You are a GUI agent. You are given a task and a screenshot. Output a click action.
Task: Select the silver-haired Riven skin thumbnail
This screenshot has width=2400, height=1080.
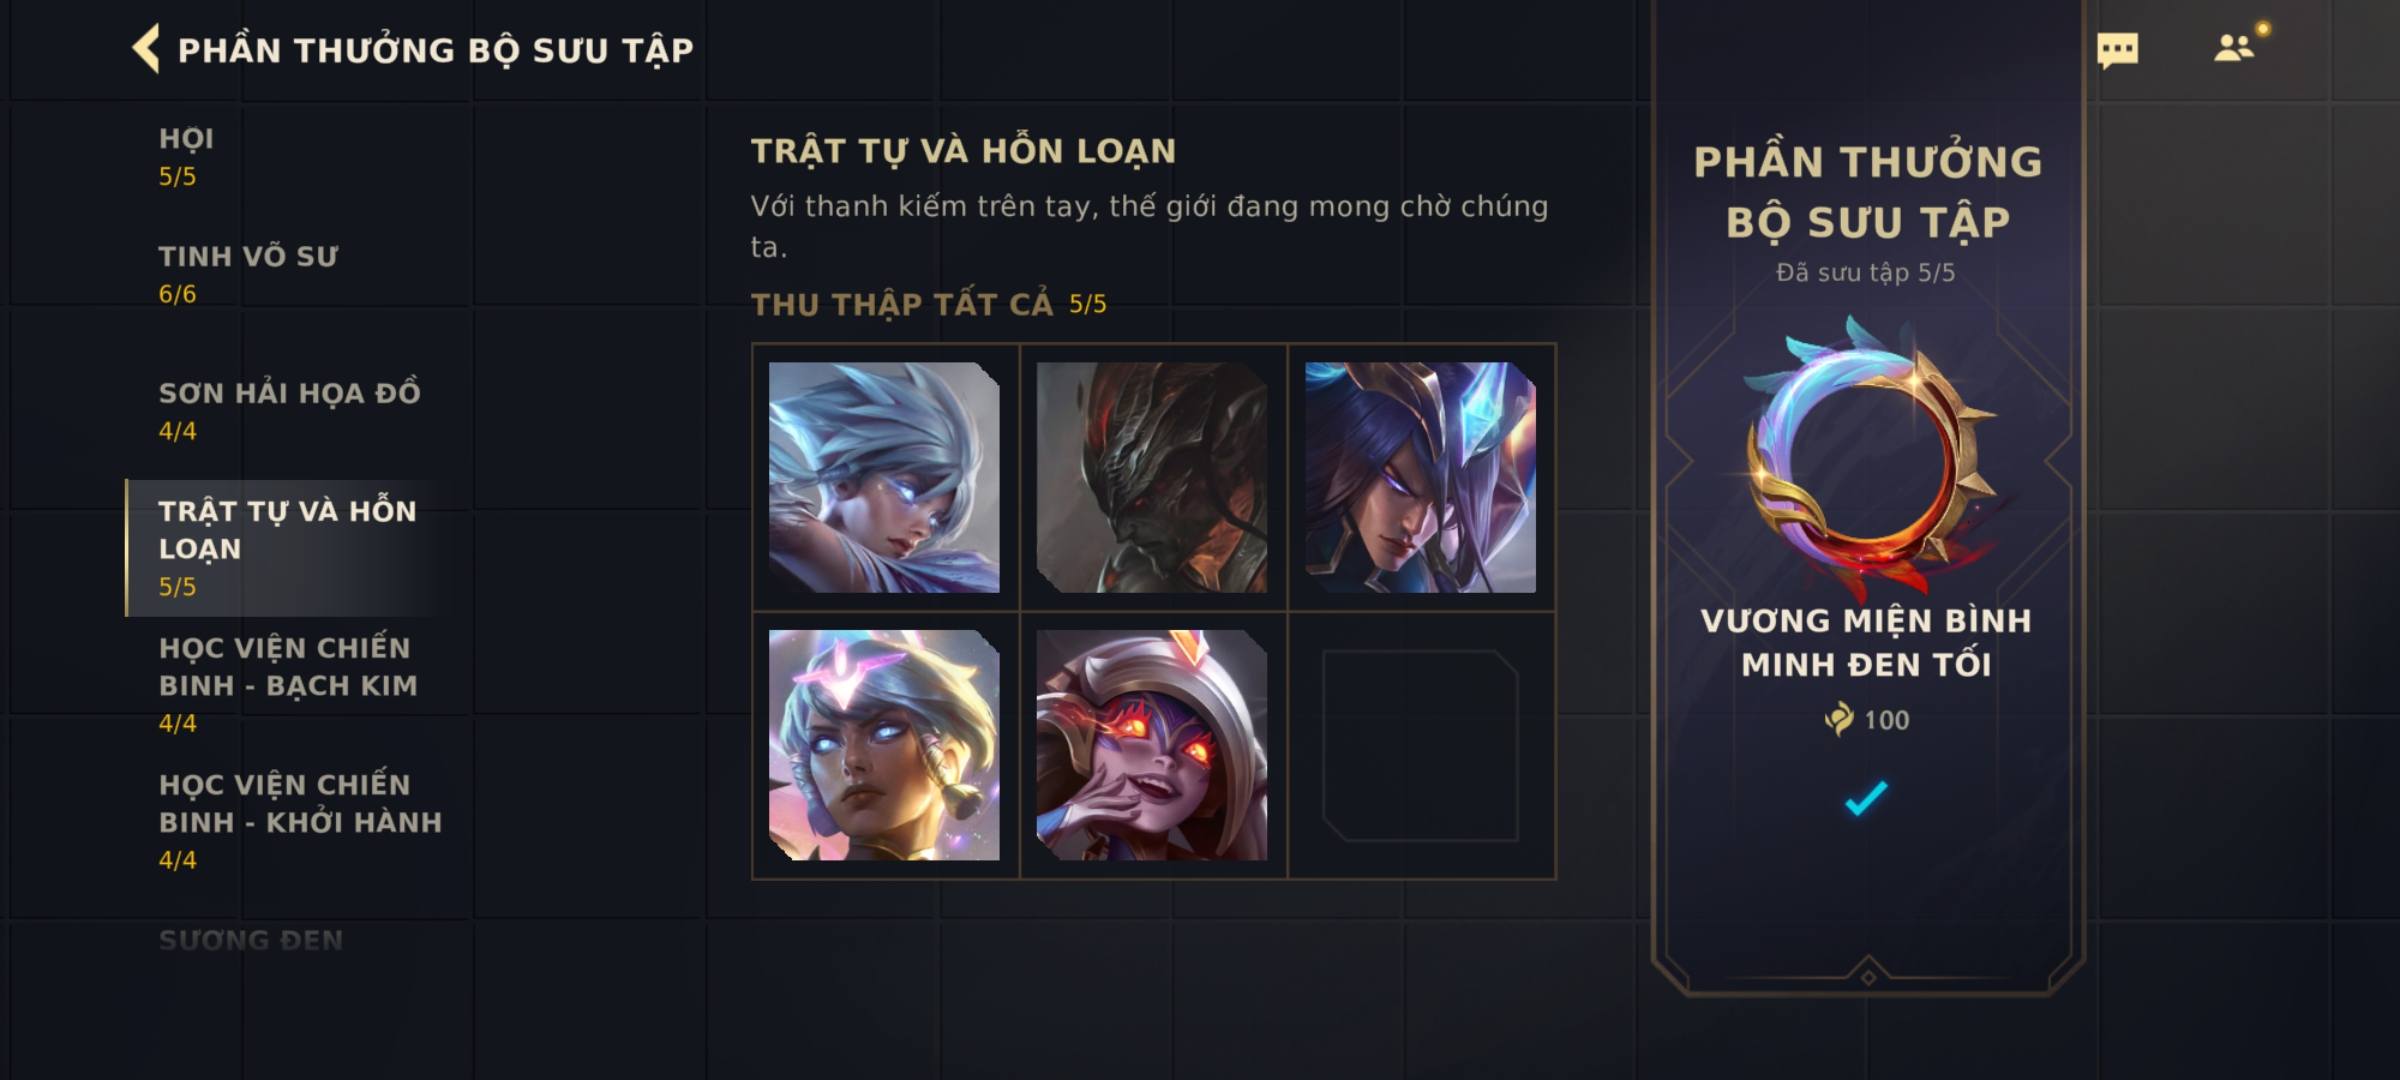coord(884,477)
